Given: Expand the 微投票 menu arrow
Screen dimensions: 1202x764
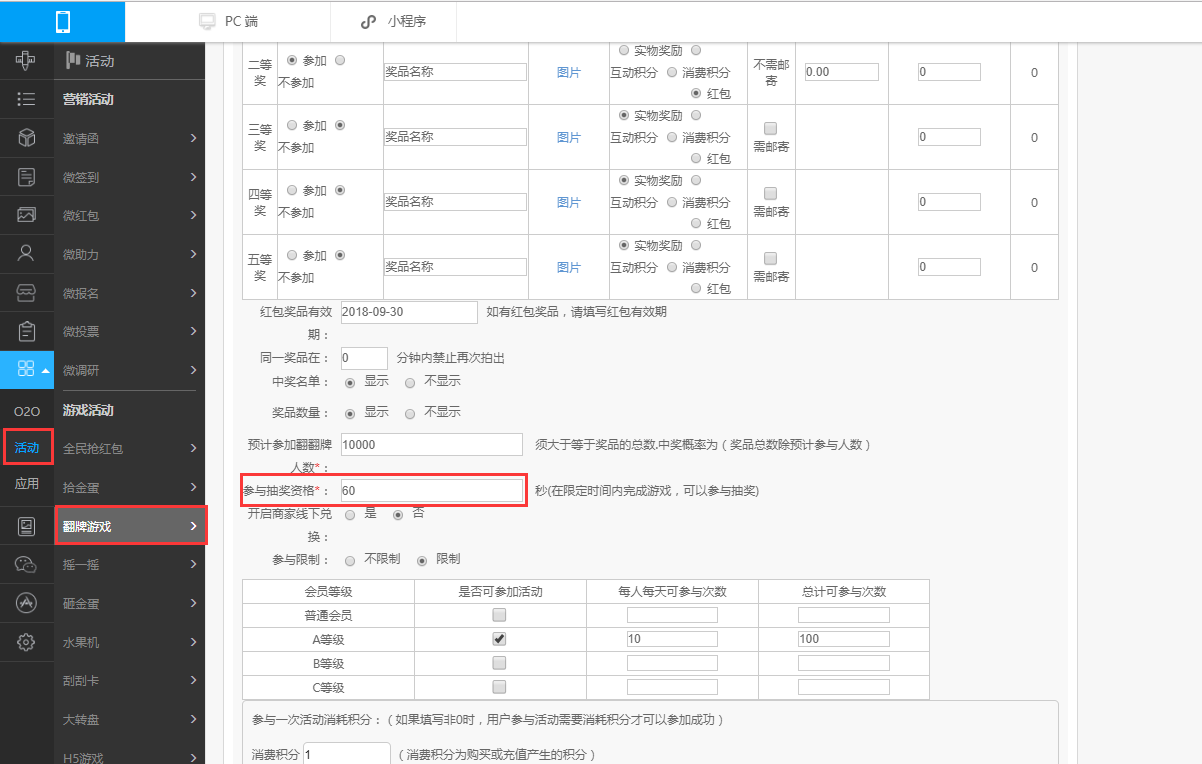Looking at the screenshot, I should coord(193,331).
